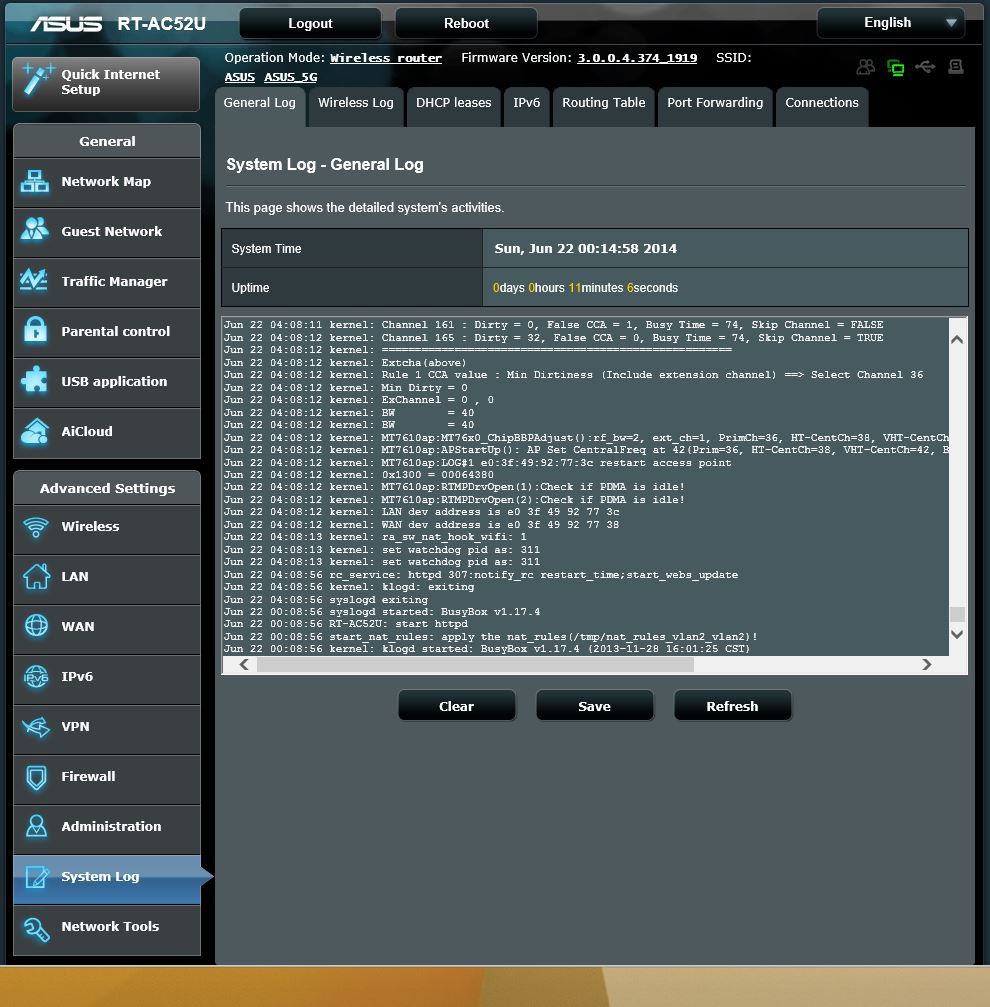
Task: Click the guest network status icon in header
Action: click(x=865, y=67)
